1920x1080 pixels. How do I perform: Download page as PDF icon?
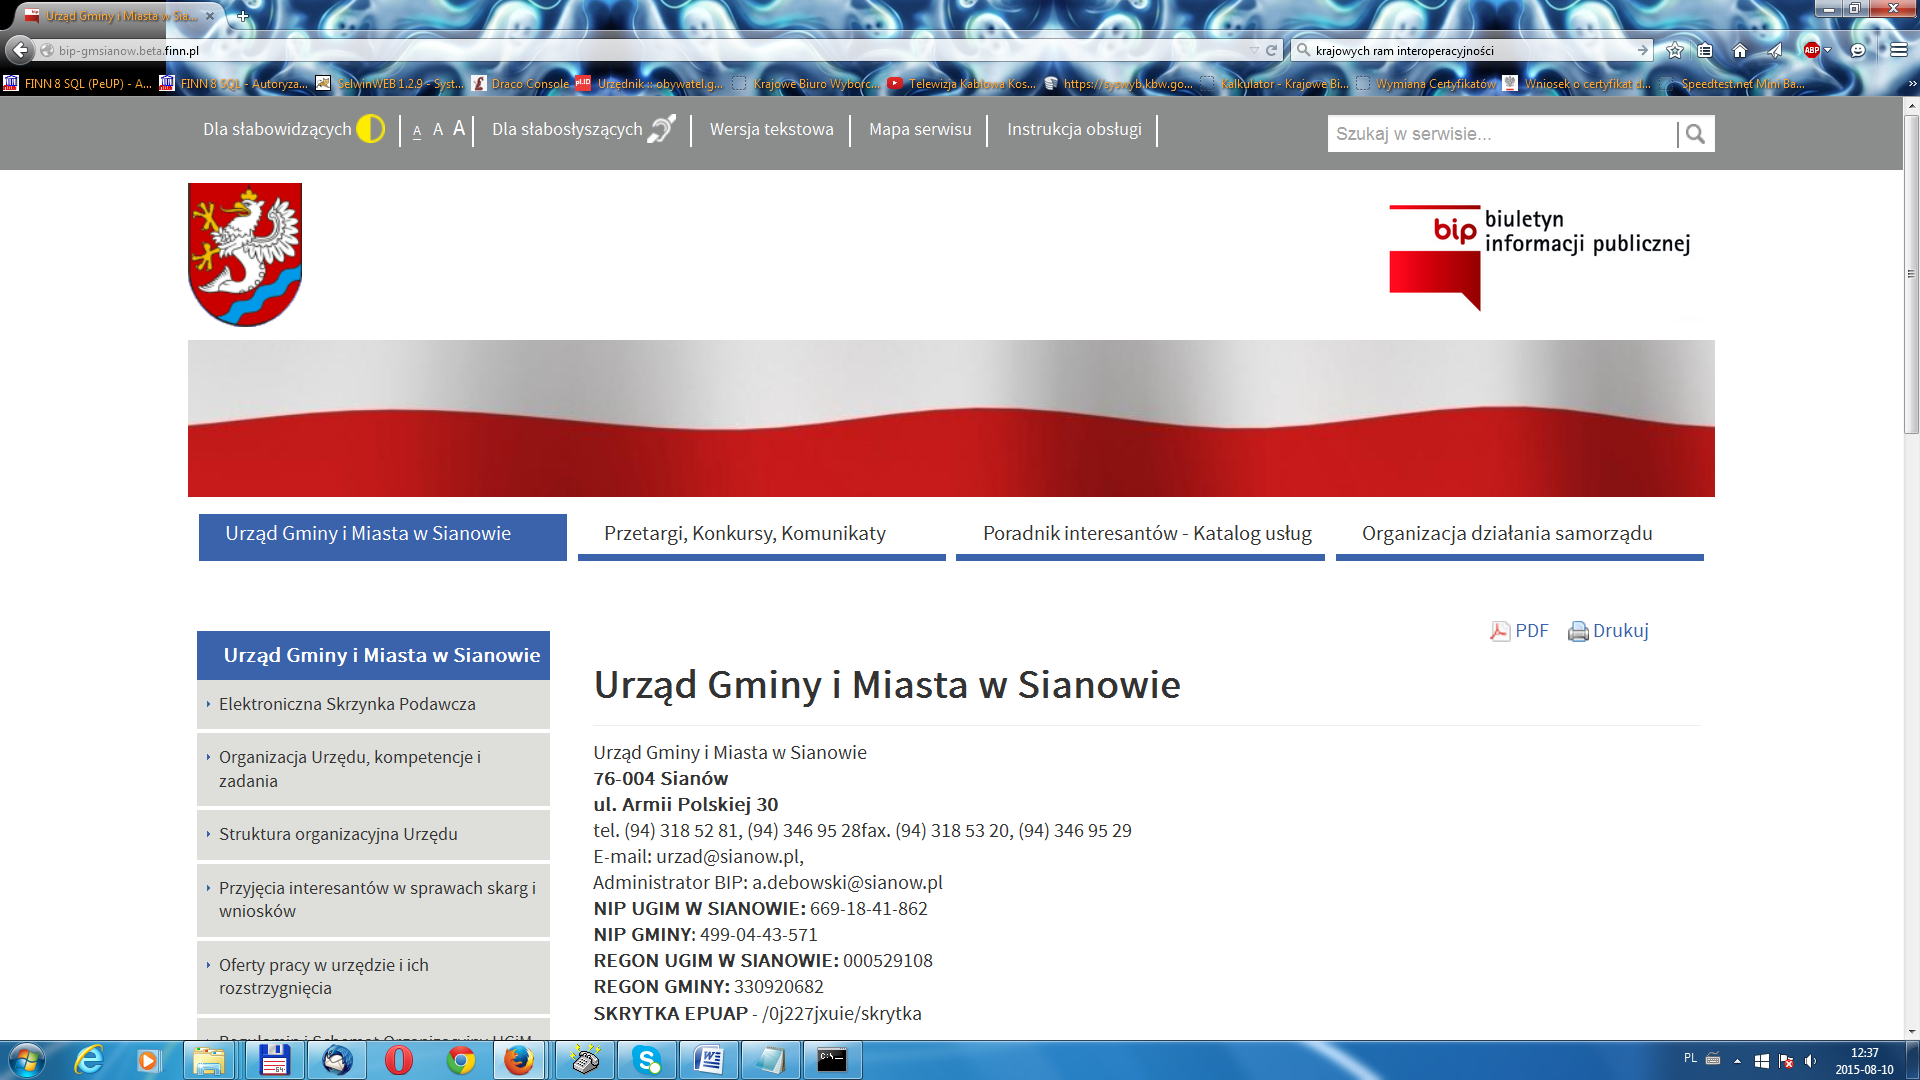1500,631
